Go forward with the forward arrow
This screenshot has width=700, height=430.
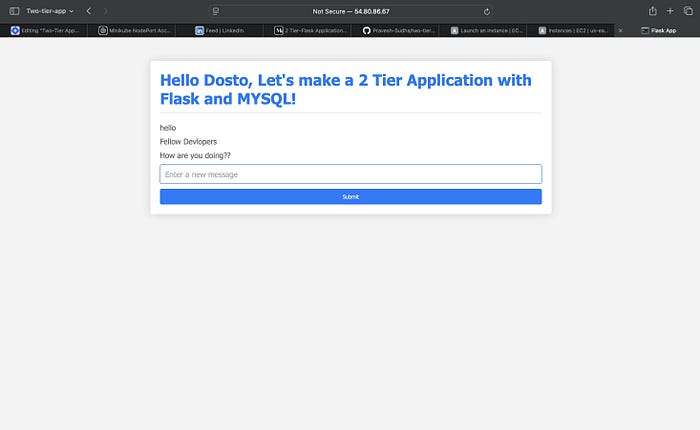[x=106, y=11]
